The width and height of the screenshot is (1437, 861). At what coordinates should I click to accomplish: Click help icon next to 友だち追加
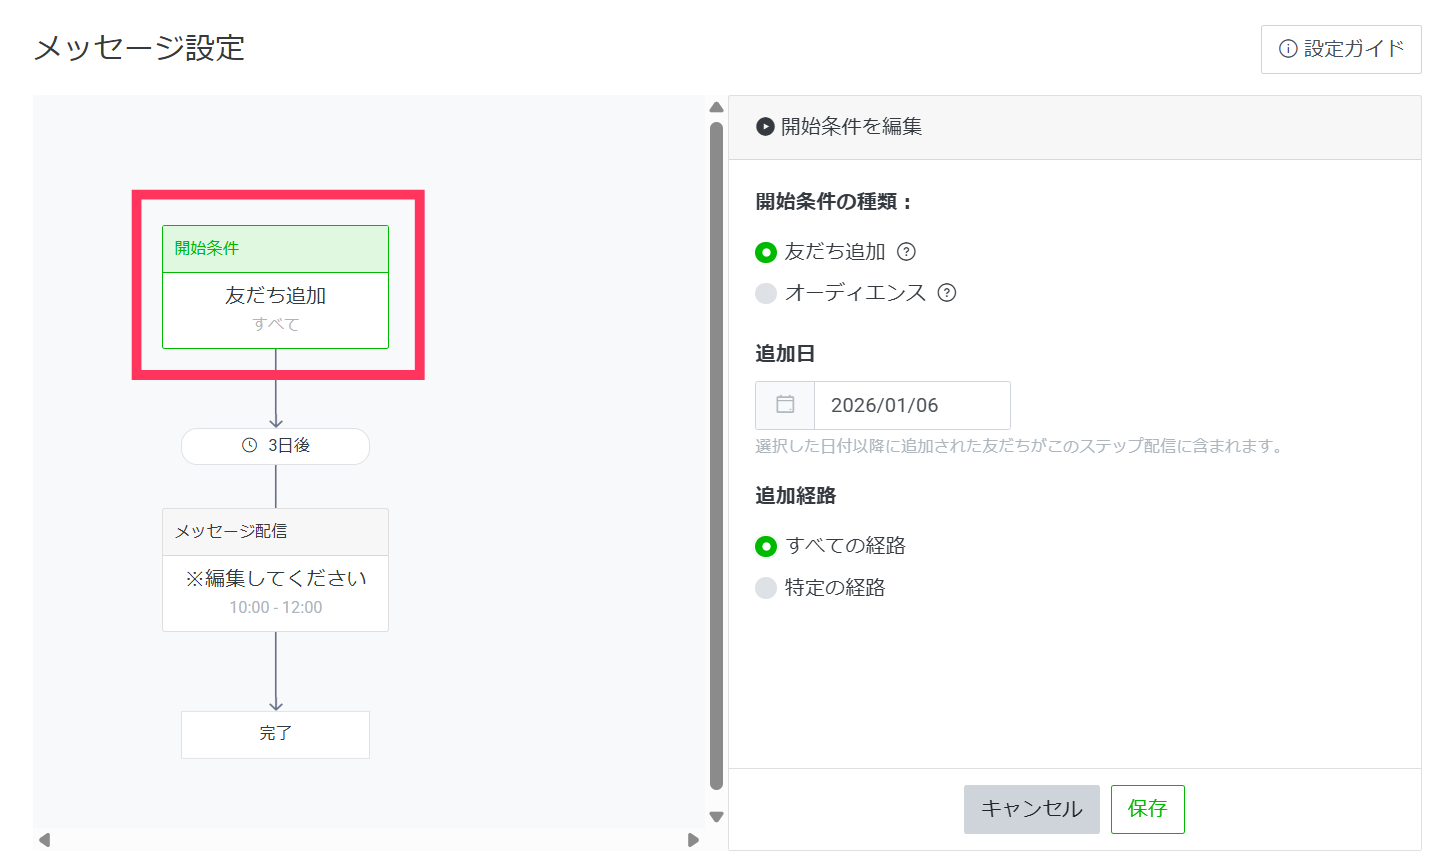[906, 252]
